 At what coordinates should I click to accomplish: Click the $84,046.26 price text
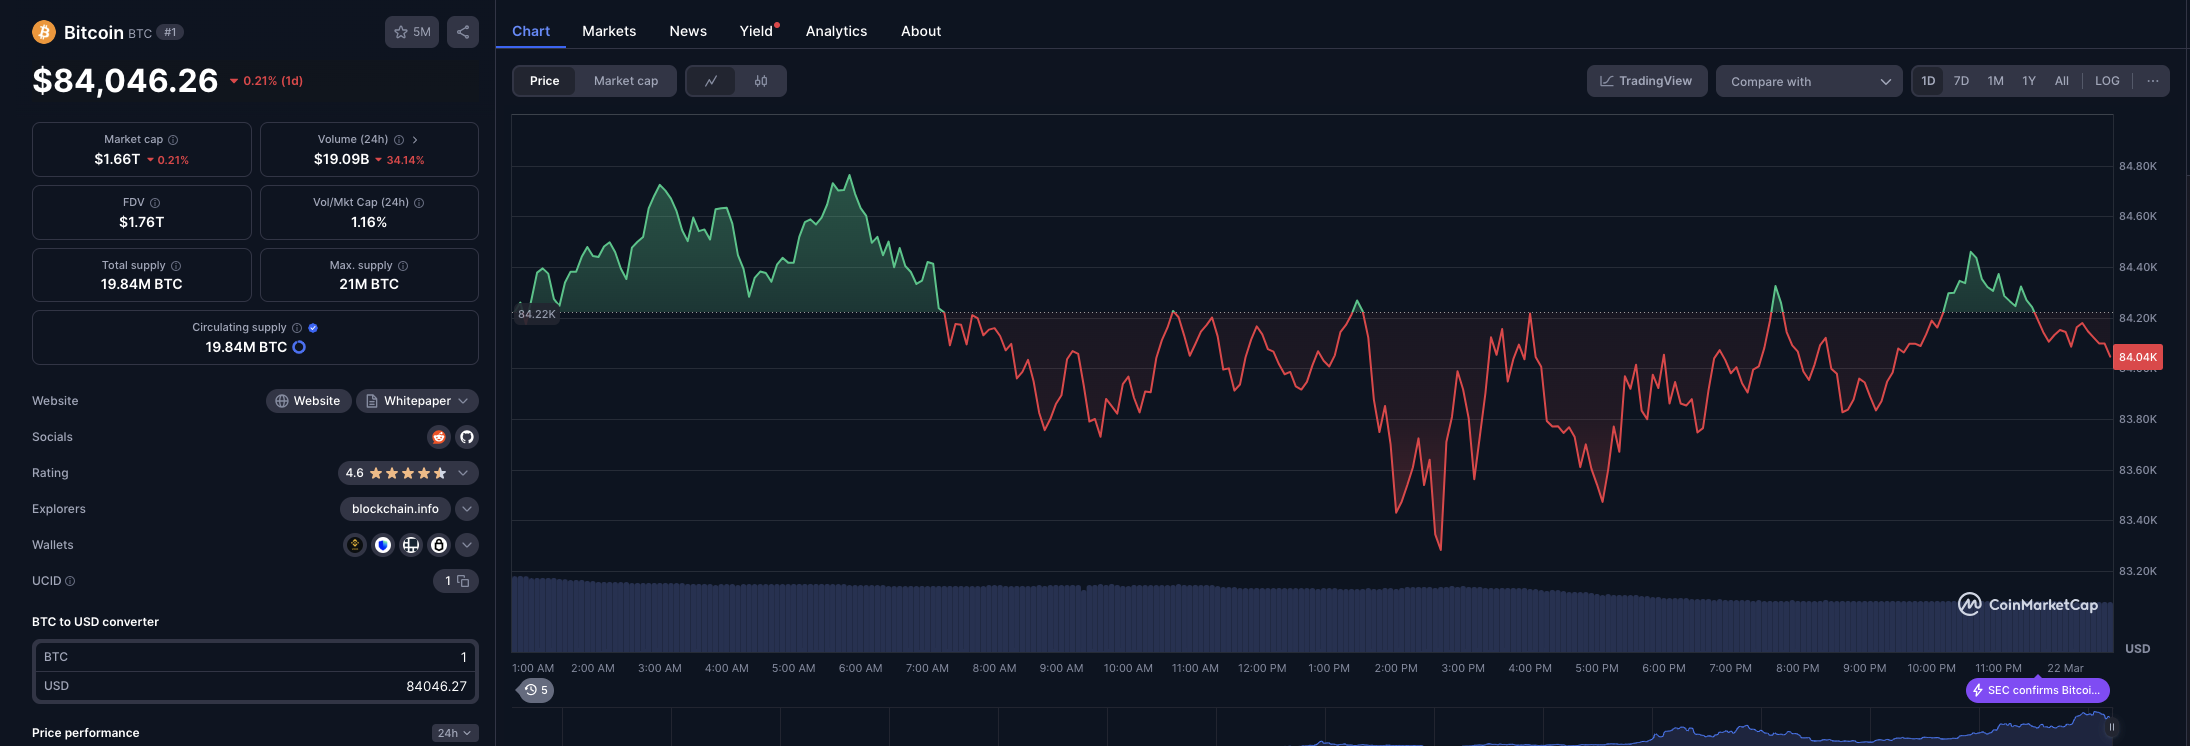tap(125, 80)
